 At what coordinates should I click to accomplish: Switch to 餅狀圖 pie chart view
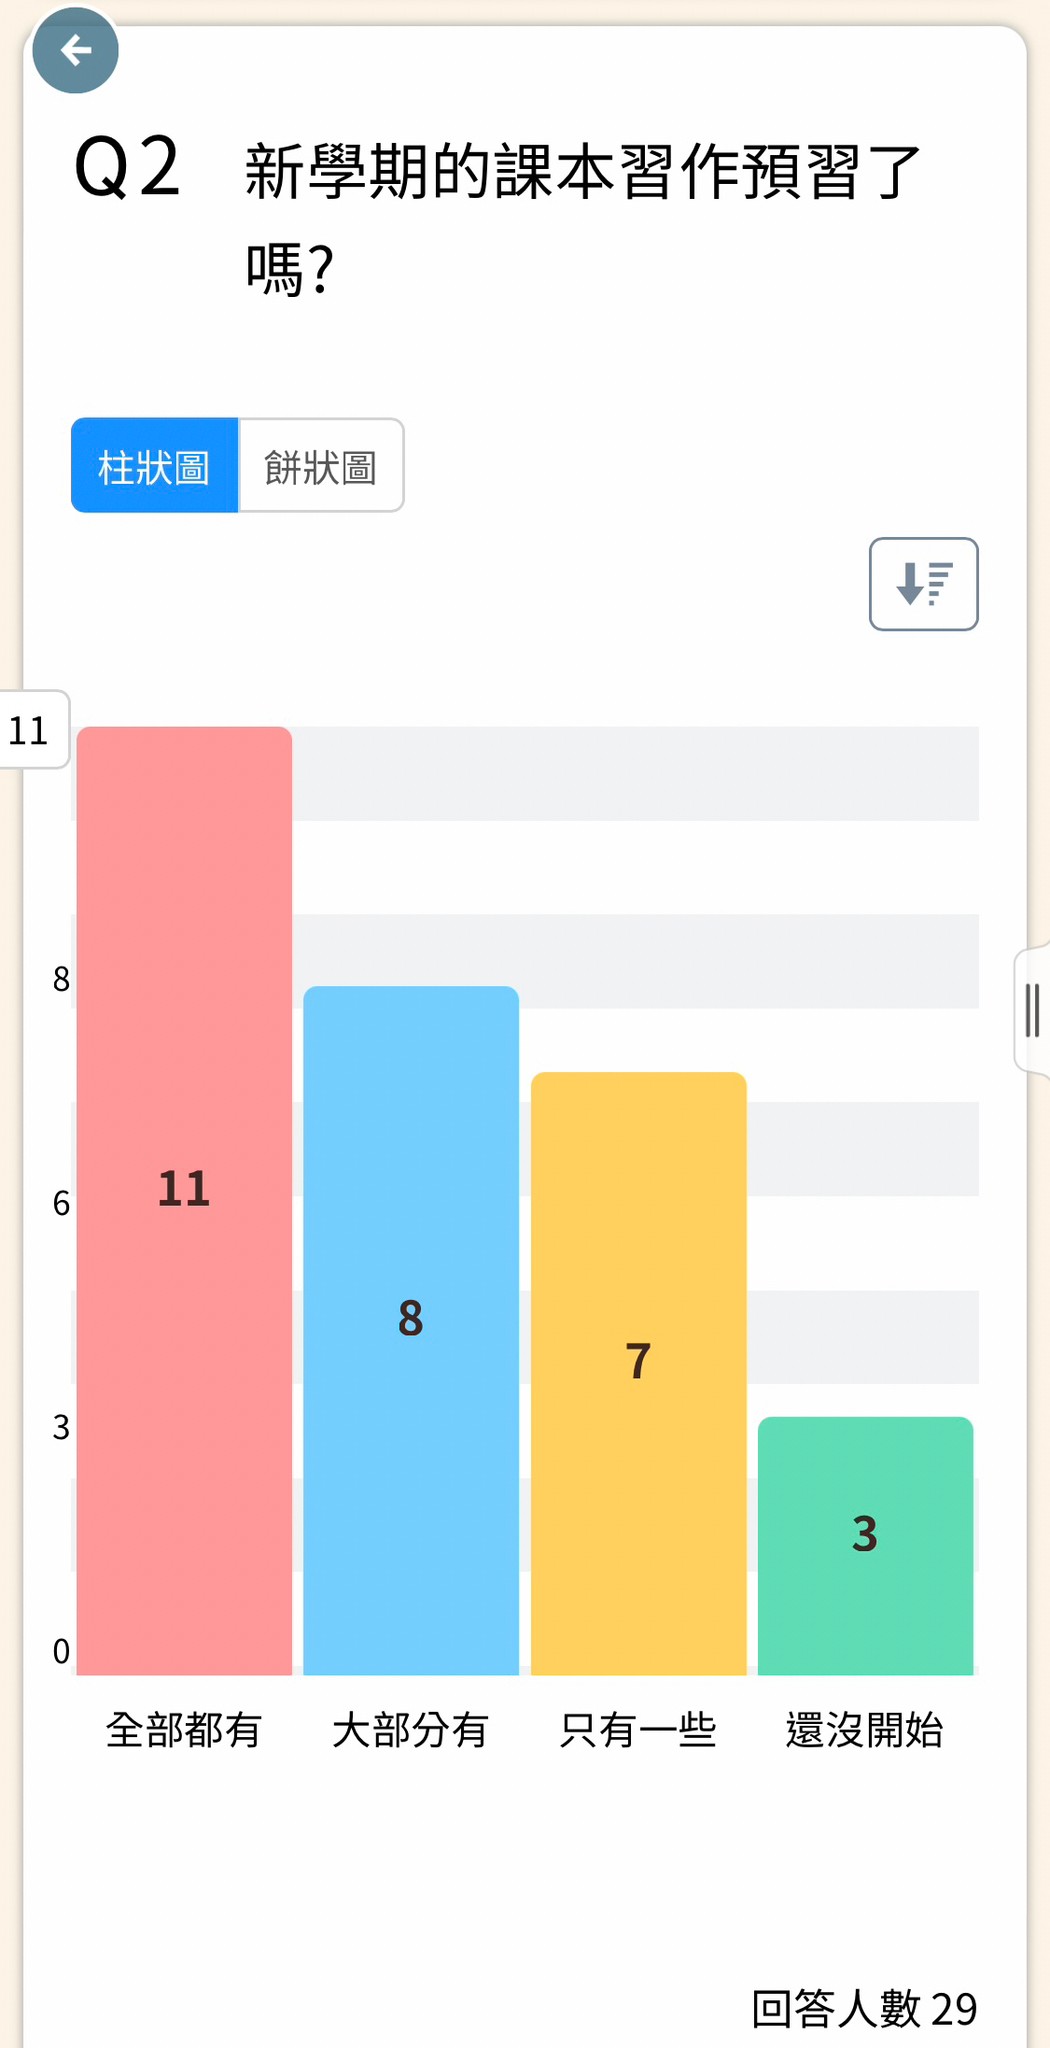coord(321,466)
